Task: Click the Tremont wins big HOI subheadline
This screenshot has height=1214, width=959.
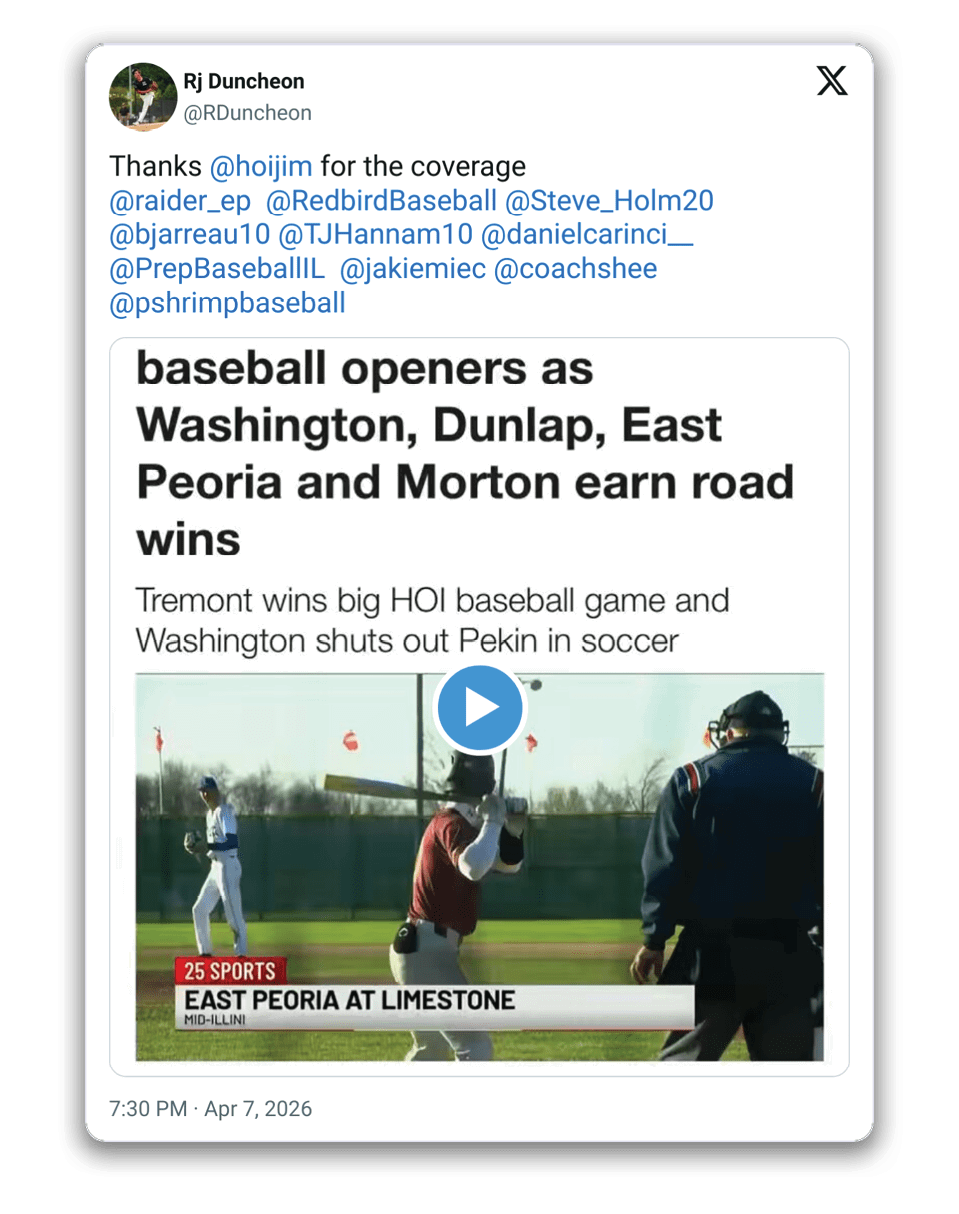Action: click(x=433, y=622)
